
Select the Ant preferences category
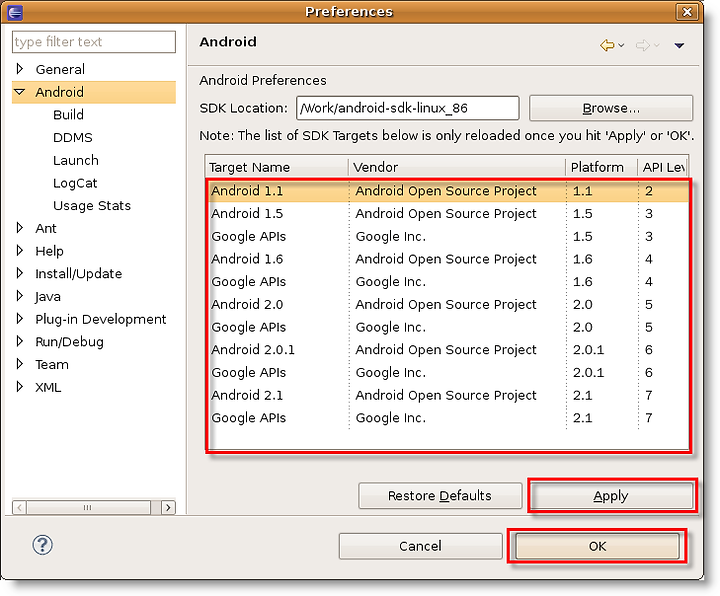point(46,228)
